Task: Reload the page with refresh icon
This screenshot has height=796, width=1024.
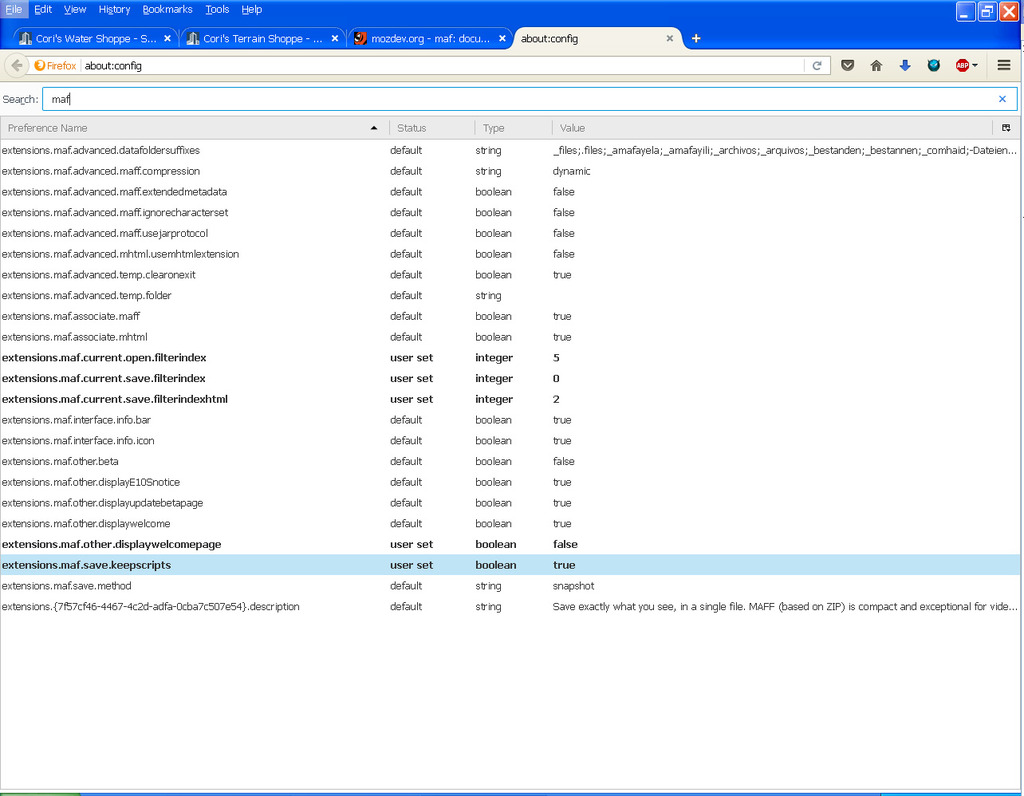Action: coord(817,65)
